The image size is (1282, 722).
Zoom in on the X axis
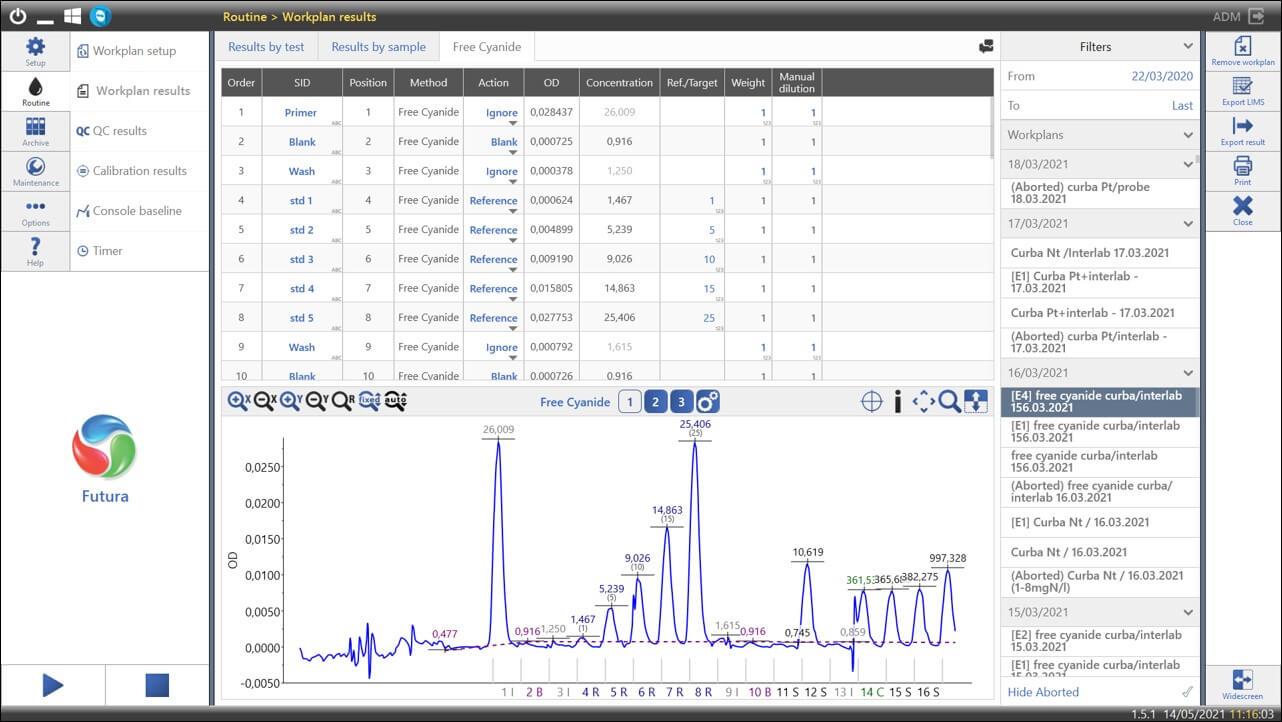[238, 401]
